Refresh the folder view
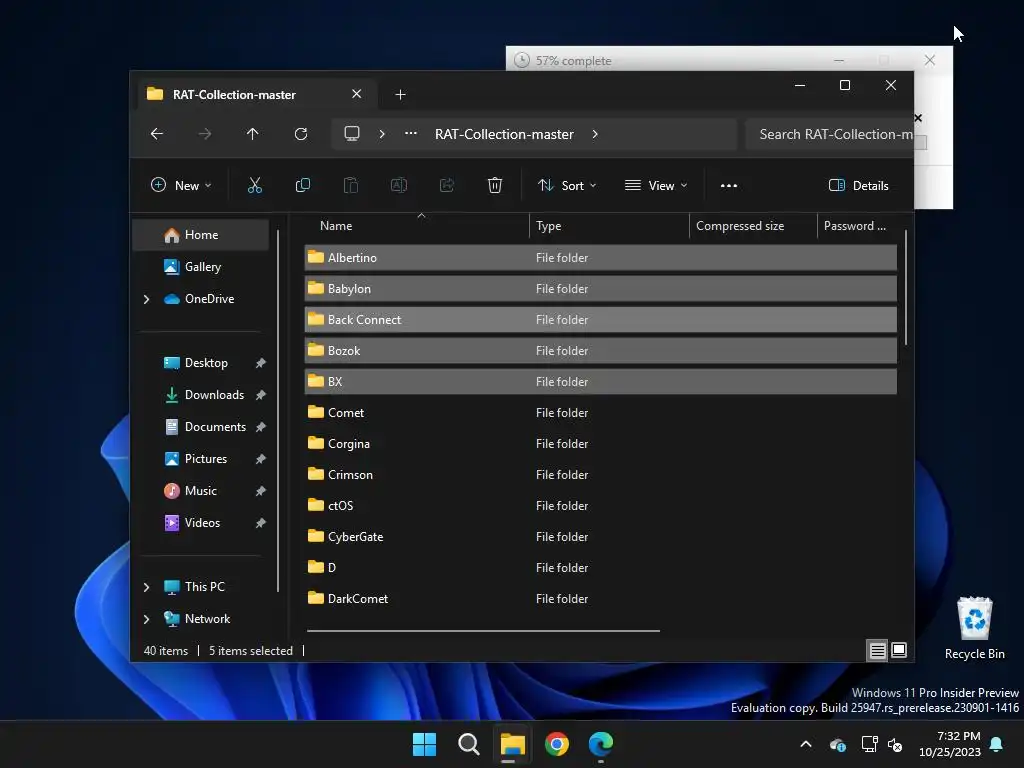 tap(301, 134)
